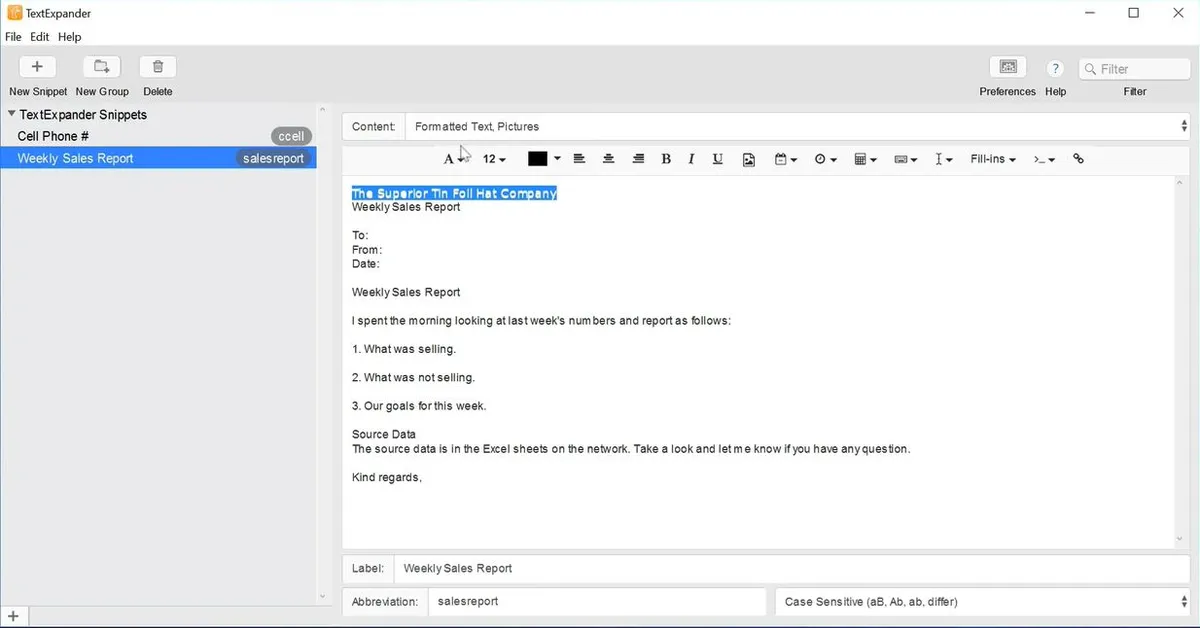The height and width of the screenshot is (628, 1200).
Task: Click the Filter search field
Action: coord(1135,69)
